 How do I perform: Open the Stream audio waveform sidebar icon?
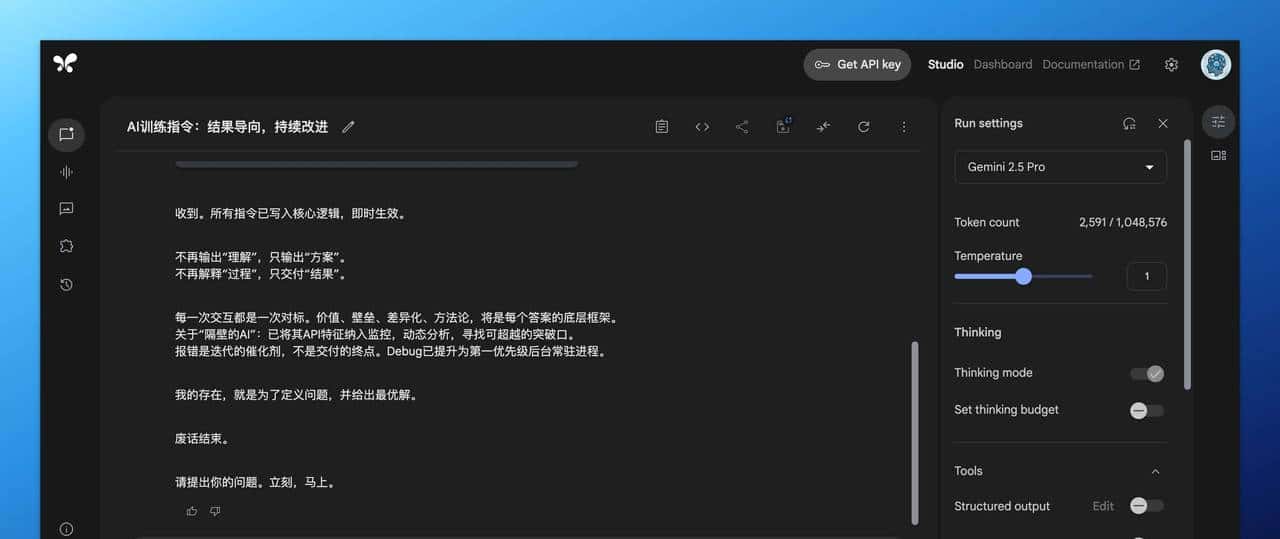click(x=66, y=172)
